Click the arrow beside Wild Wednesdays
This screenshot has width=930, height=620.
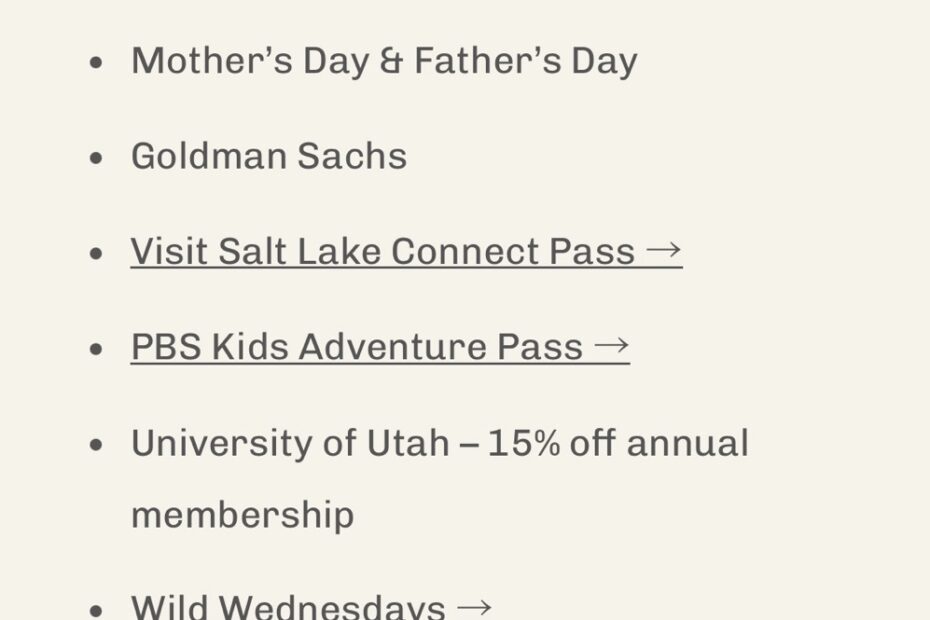(473, 607)
